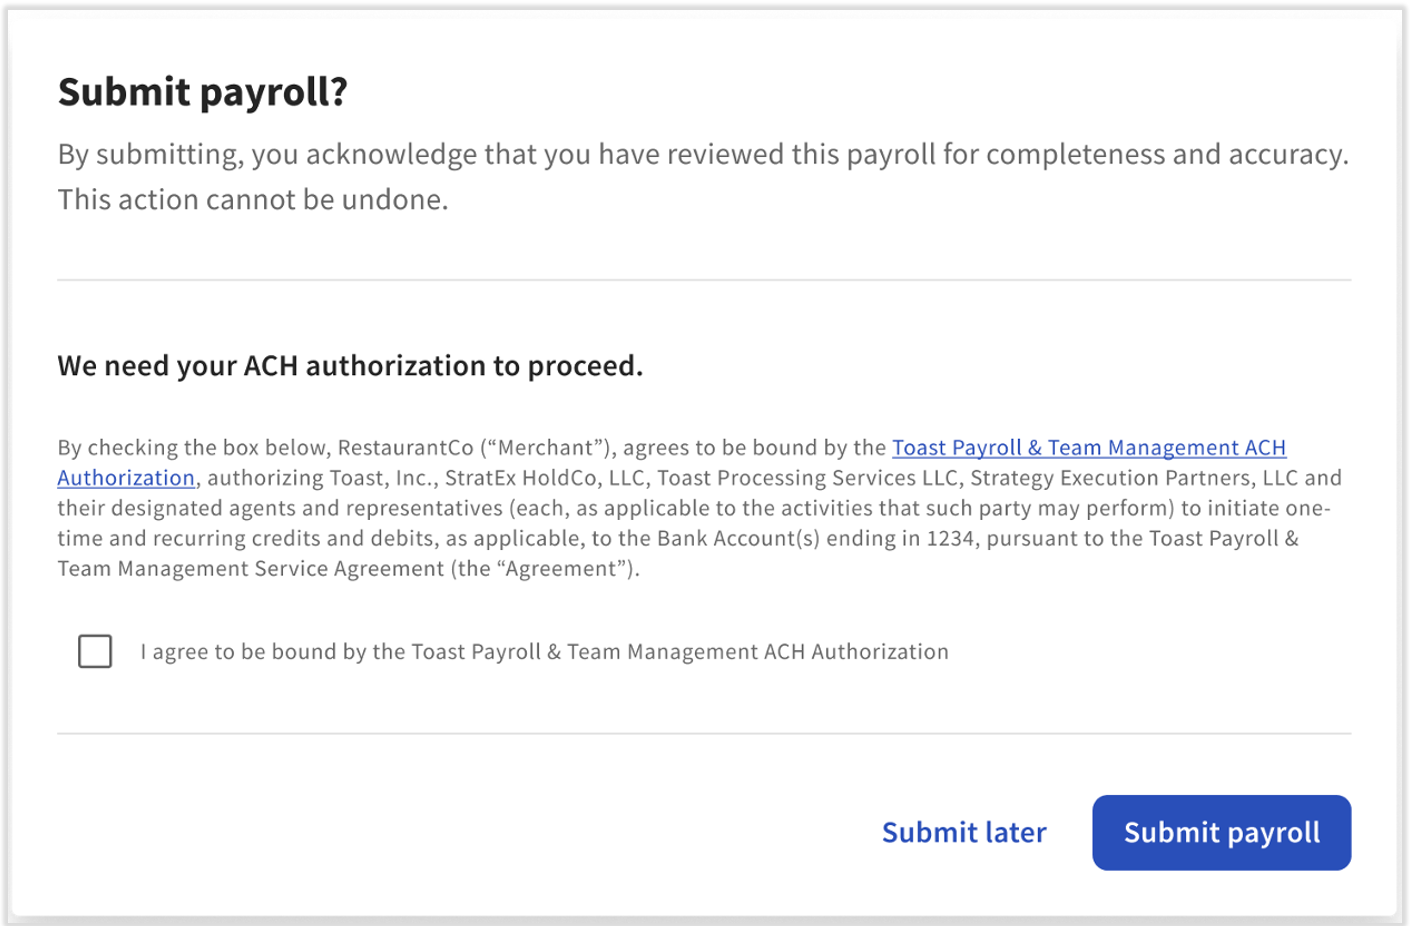The height and width of the screenshot is (926, 1410).
Task: Click the bank account ending '1234' text
Action: pyautogui.click(x=950, y=538)
